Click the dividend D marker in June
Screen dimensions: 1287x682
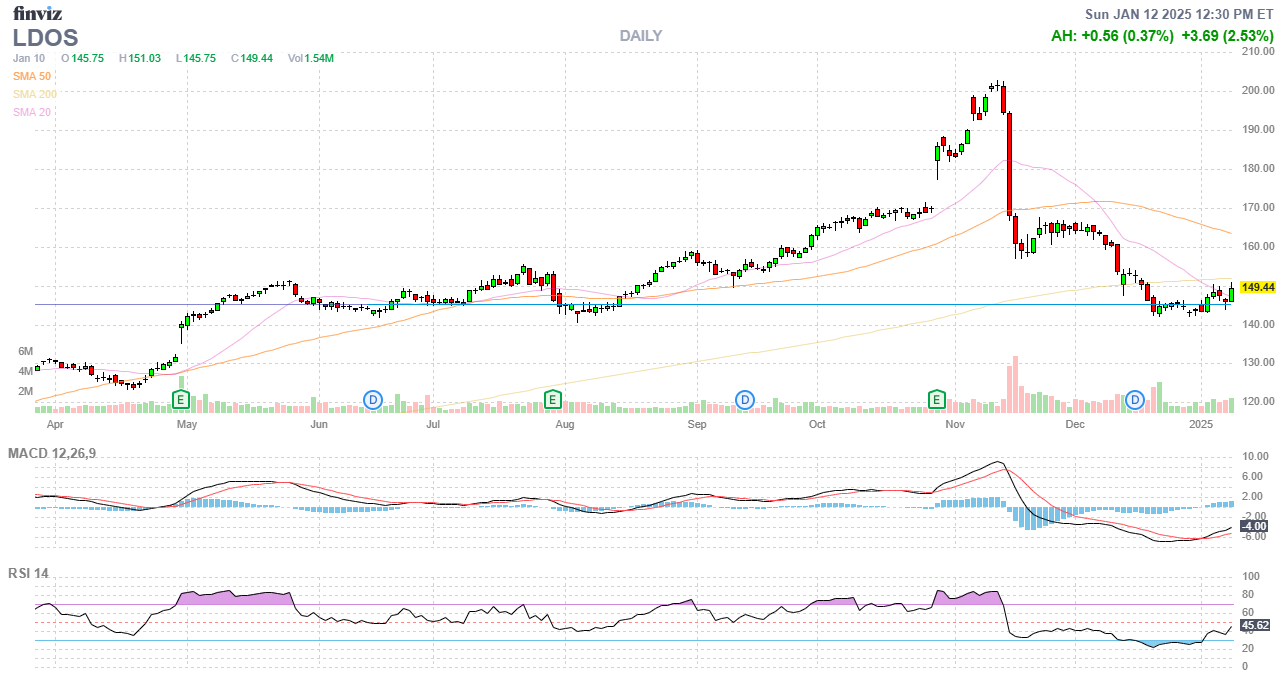[x=372, y=400]
